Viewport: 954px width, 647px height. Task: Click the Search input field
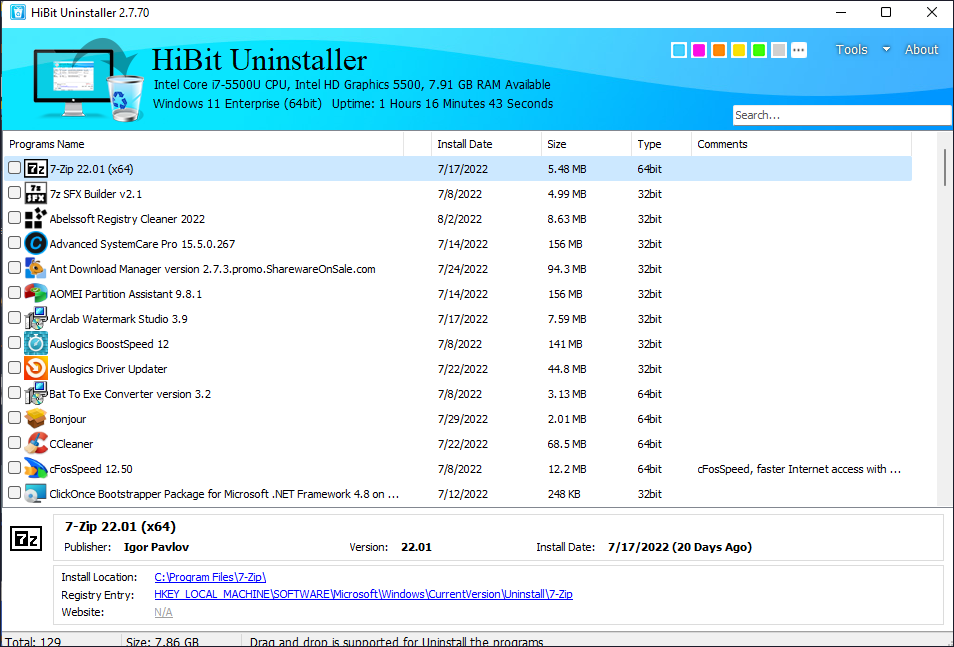point(842,115)
